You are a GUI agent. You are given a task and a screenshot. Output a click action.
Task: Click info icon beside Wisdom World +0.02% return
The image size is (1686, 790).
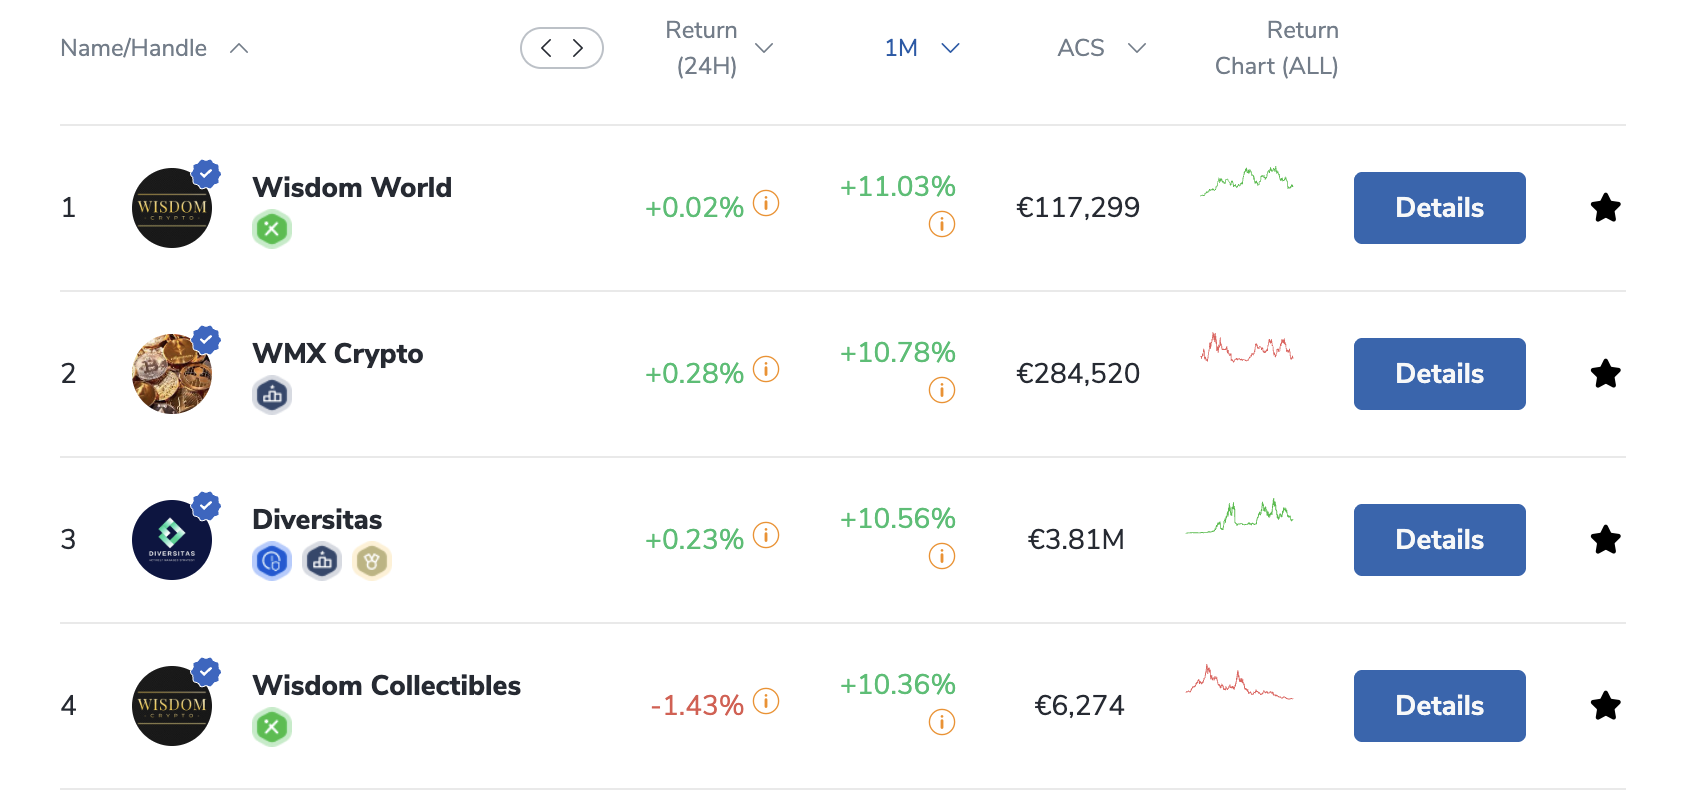pyautogui.click(x=766, y=203)
